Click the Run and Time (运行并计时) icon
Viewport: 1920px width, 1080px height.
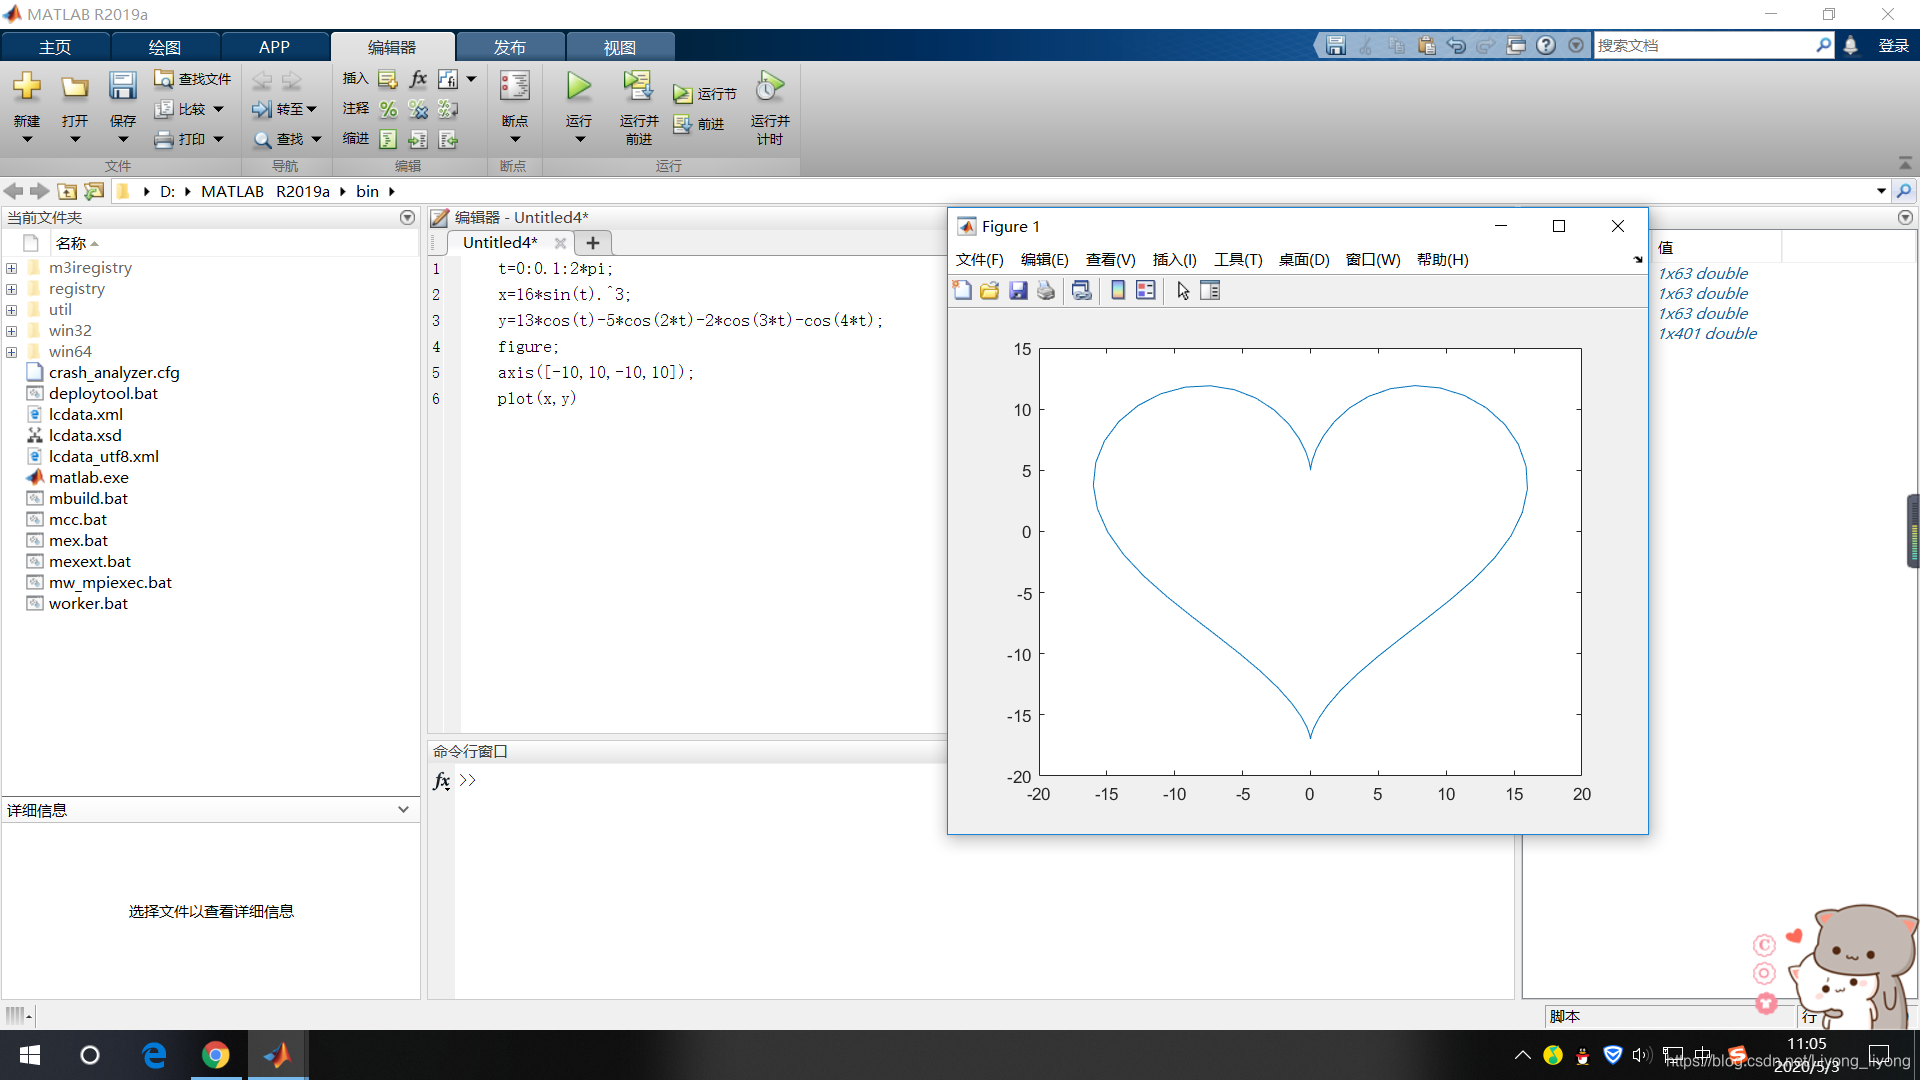click(x=769, y=87)
